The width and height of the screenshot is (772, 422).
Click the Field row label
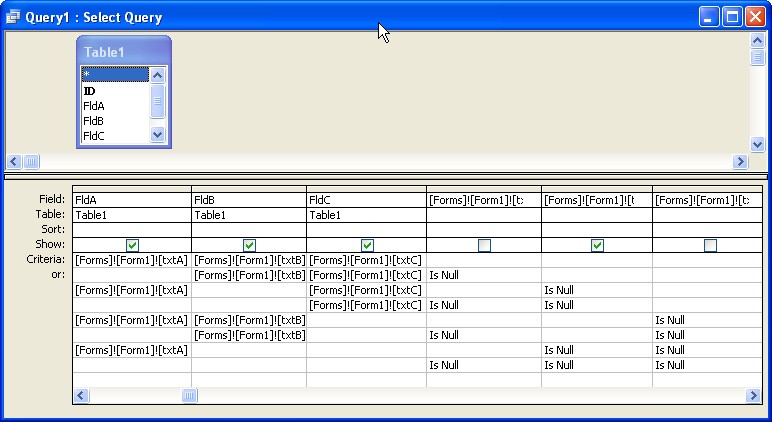52,199
